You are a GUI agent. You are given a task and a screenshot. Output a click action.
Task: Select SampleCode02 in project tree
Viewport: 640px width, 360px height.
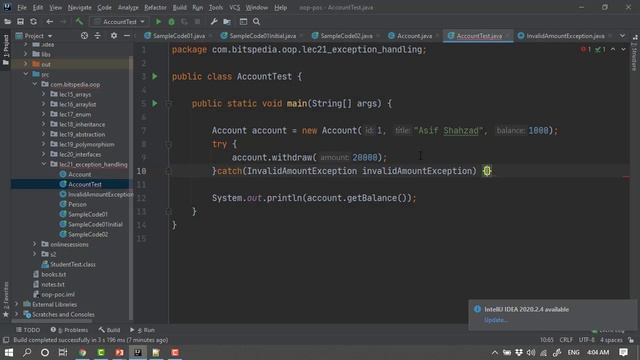point(88,234)
